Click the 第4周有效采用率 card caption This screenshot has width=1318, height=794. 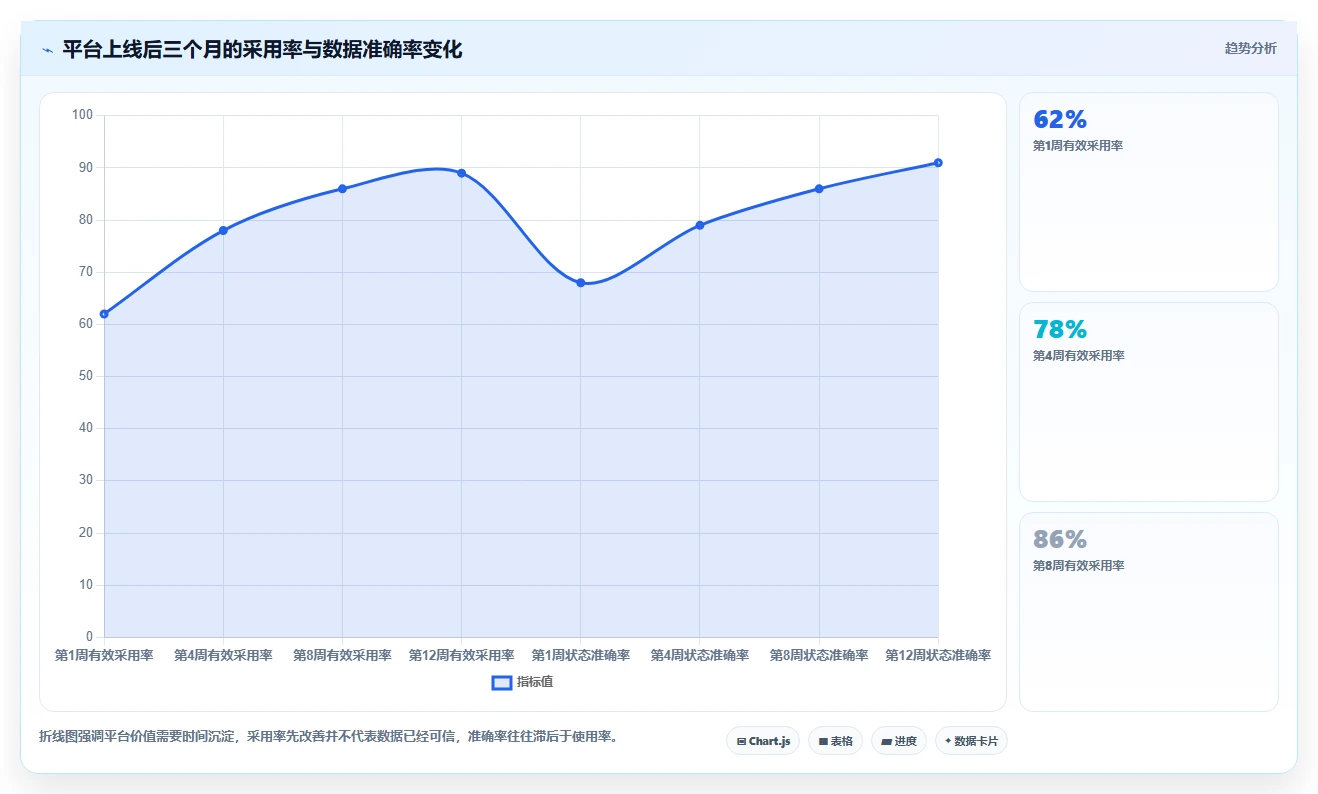1078,356
